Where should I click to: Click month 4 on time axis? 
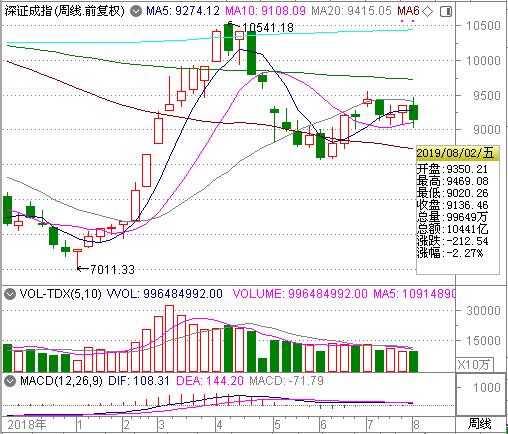(219, 425)
